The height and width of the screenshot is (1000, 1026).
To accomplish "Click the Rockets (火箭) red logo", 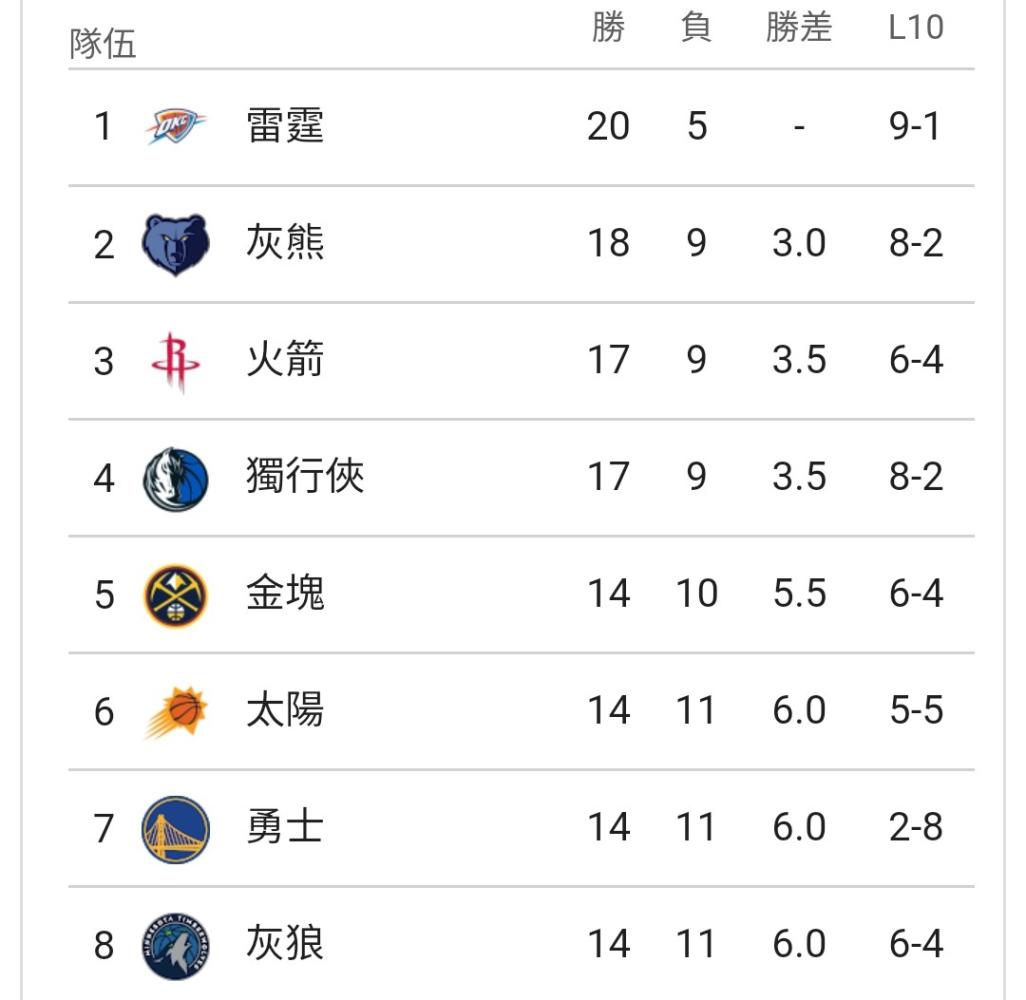I will click(x=175, y=362).
